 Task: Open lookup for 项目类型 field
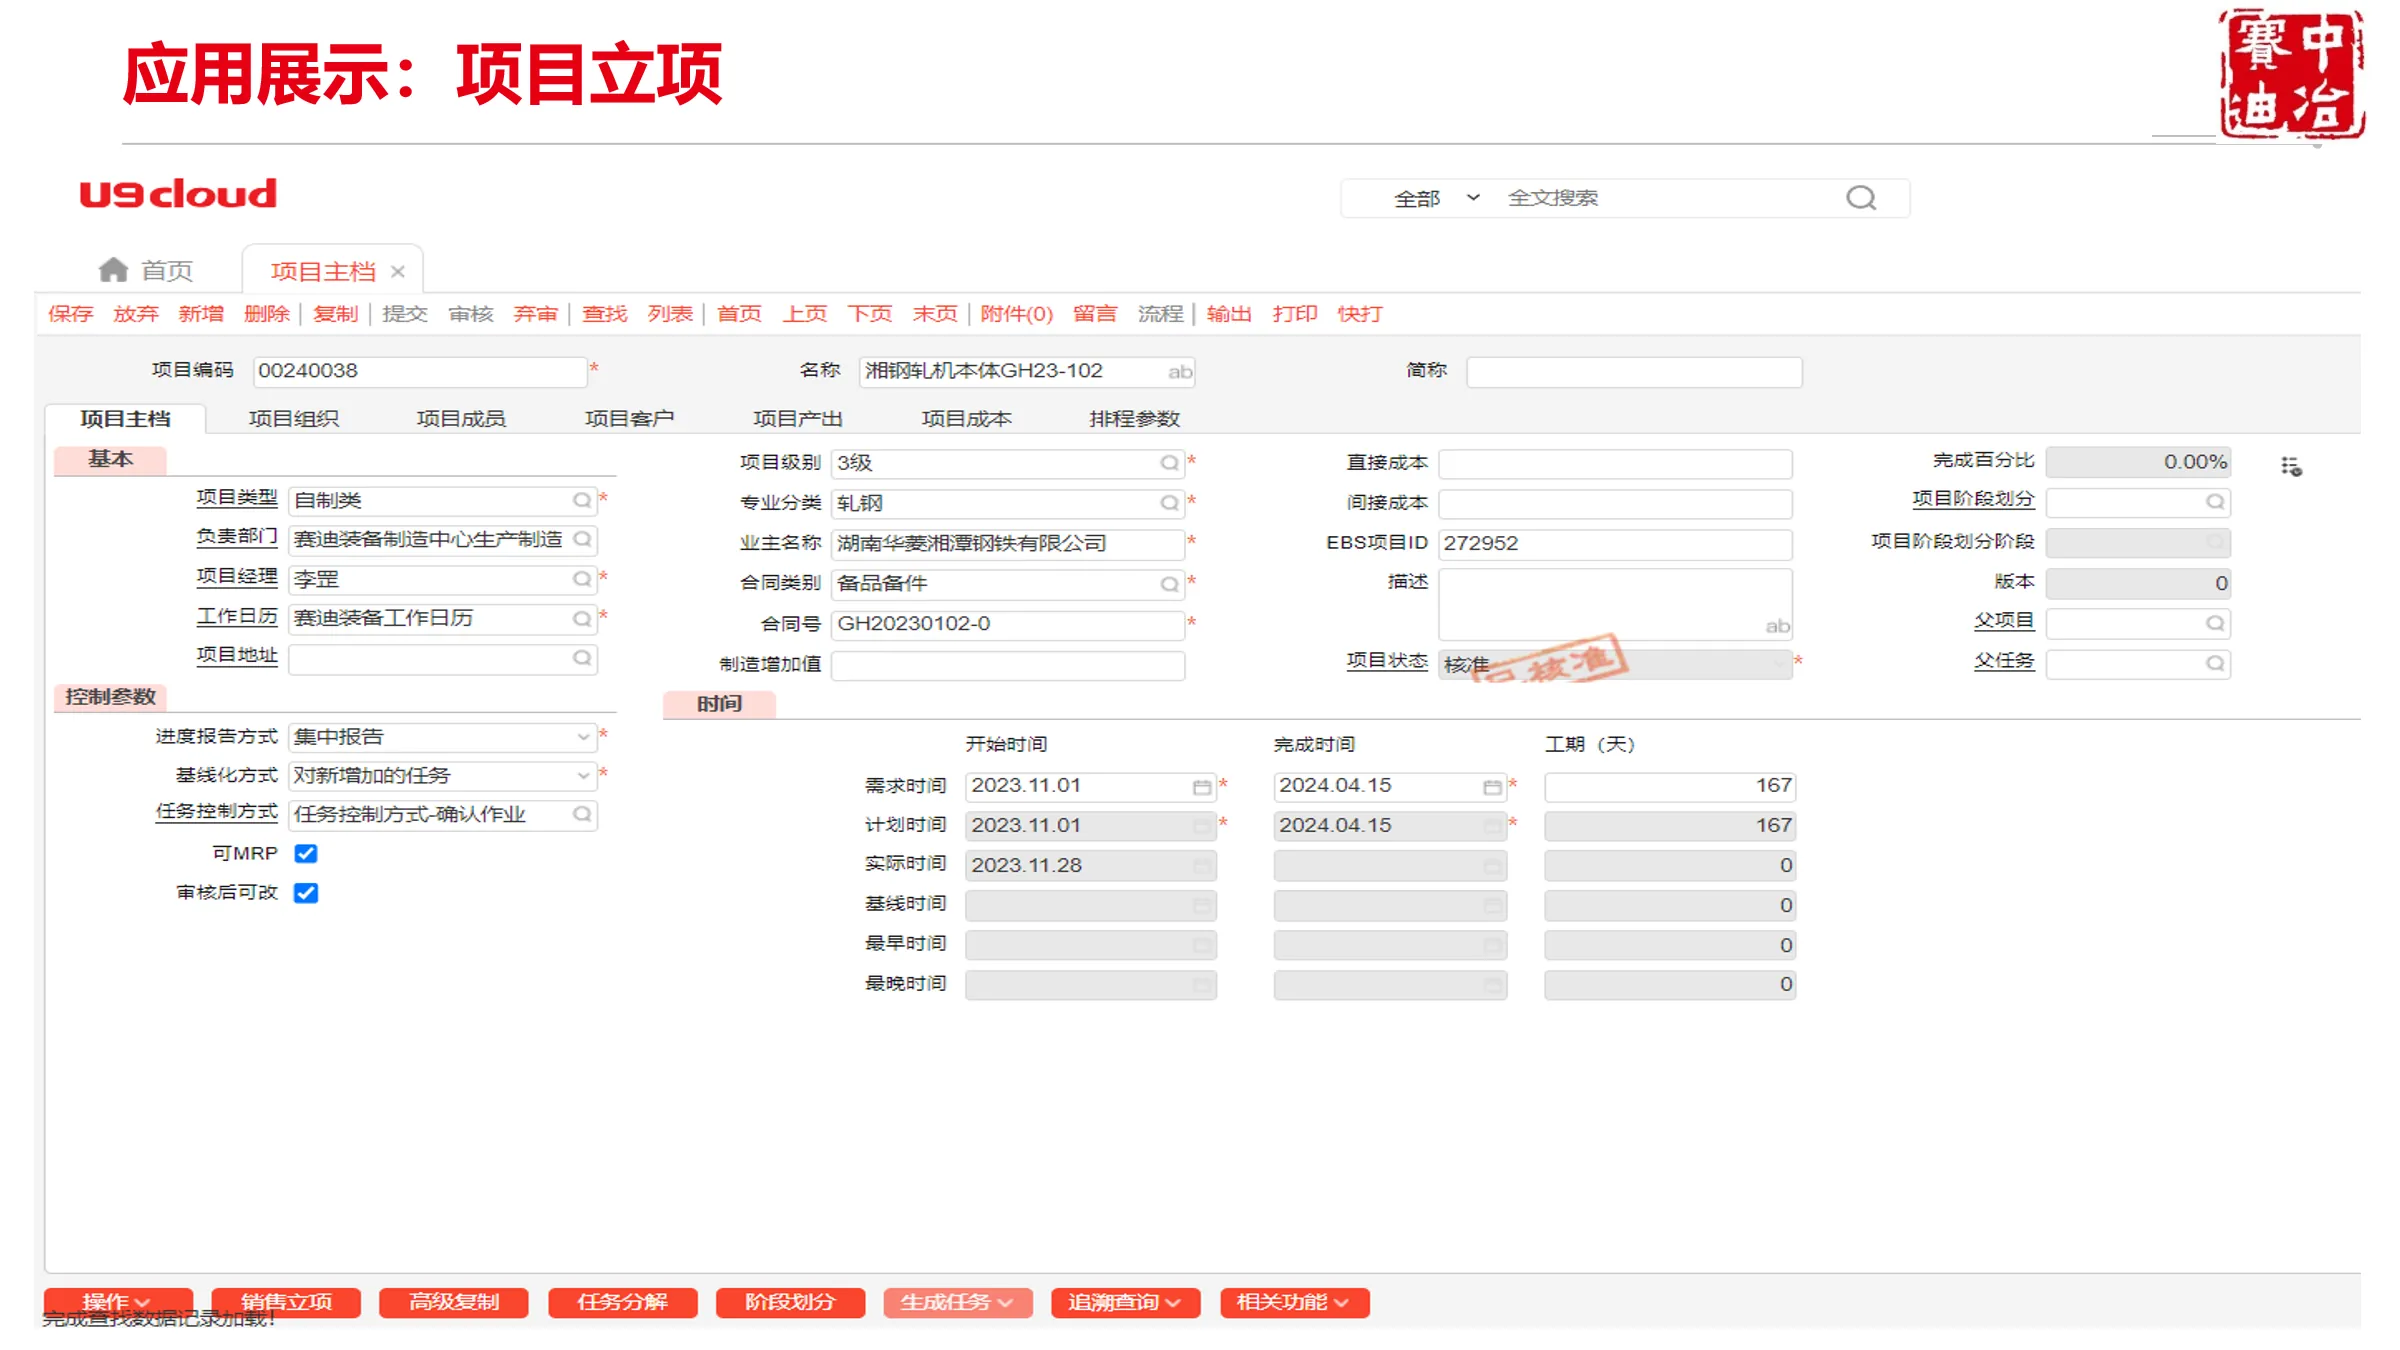click(x=581, y=500)
